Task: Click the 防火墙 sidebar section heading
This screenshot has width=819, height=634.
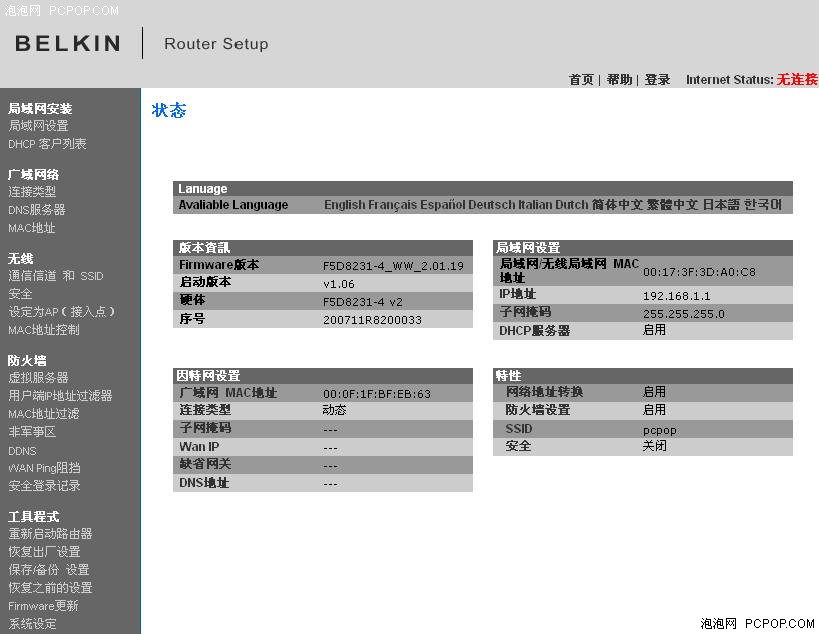Action: (27, 360)
